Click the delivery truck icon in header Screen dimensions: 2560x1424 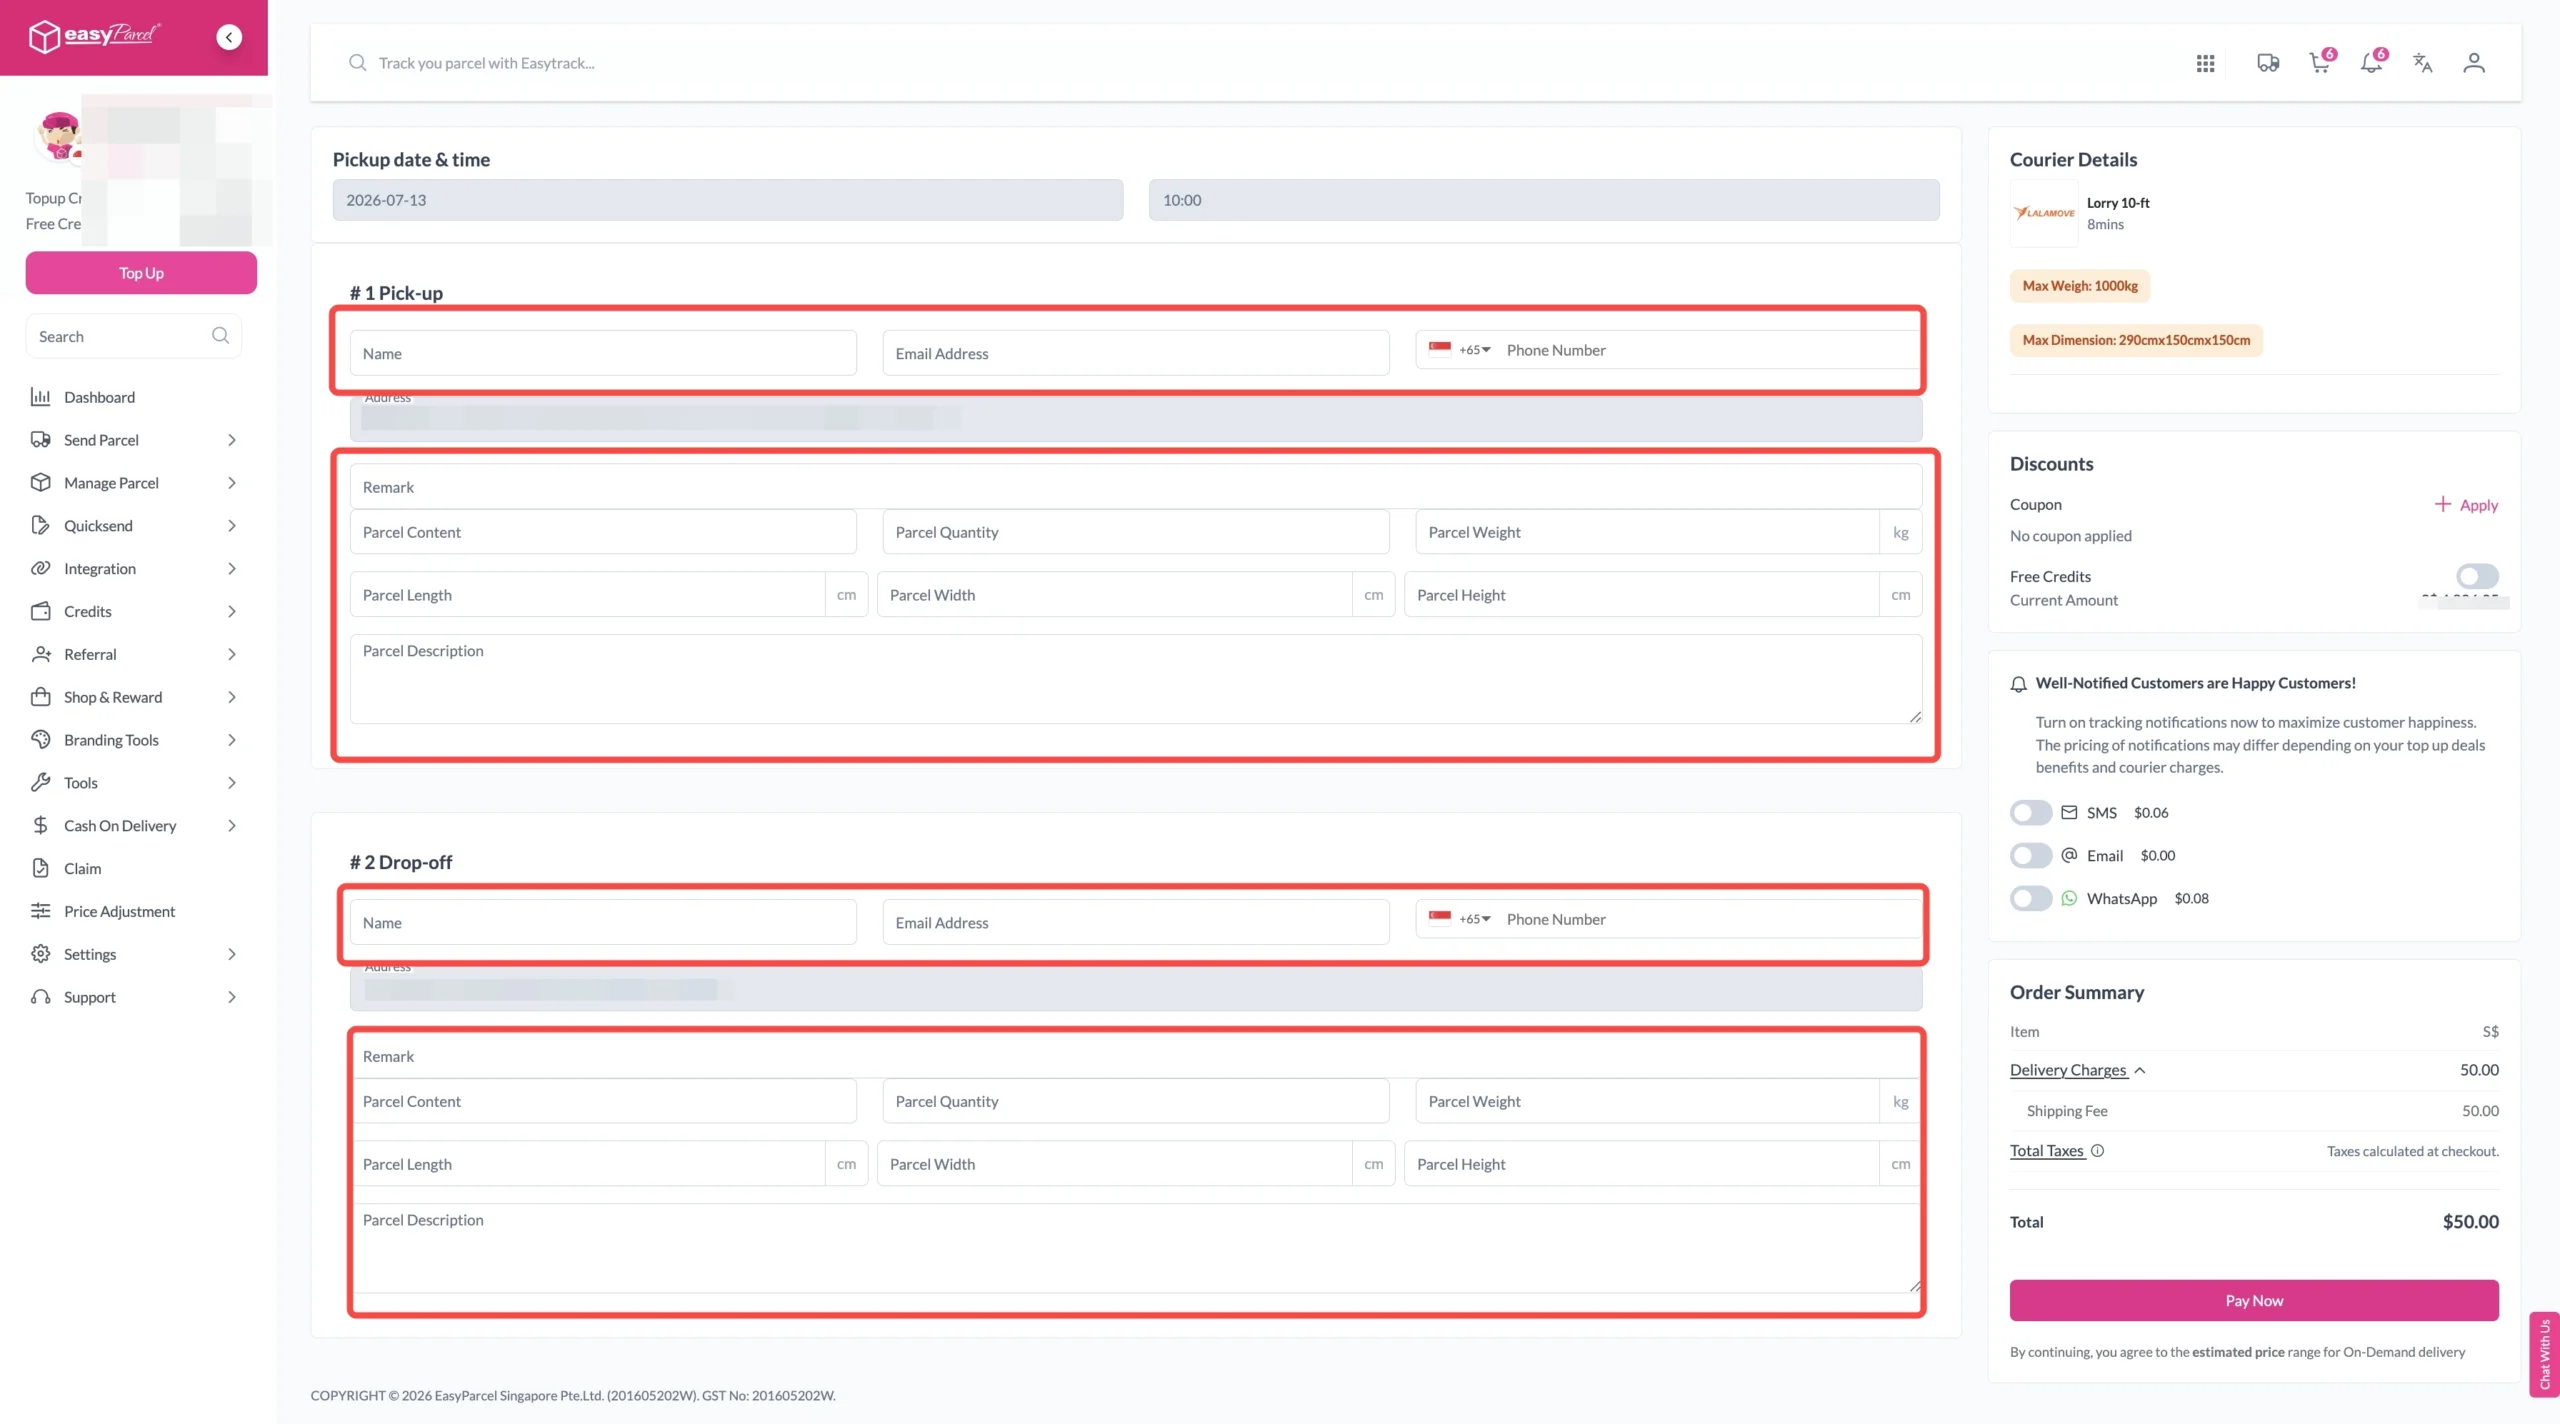click(2268, 63)
